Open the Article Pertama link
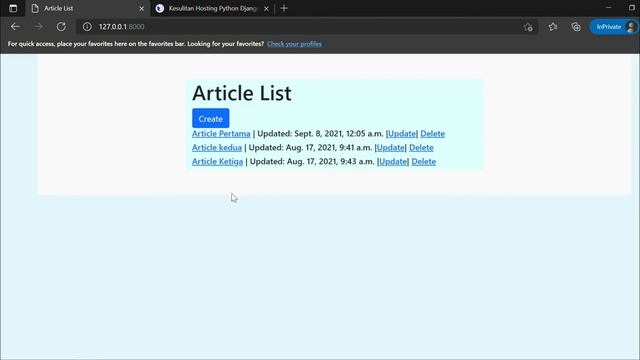The height and width of the screenshot is (360, 640). (x=221, y=133)
